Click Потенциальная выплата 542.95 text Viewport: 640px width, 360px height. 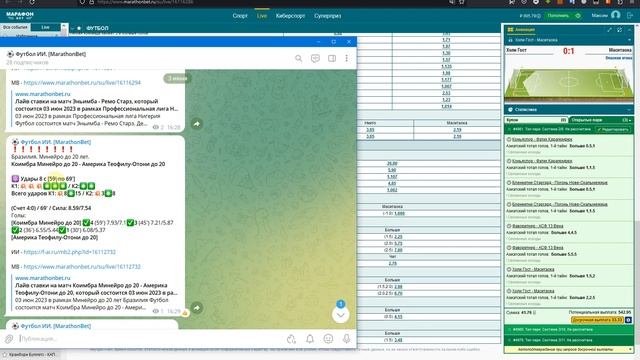[x=600, y=312]
